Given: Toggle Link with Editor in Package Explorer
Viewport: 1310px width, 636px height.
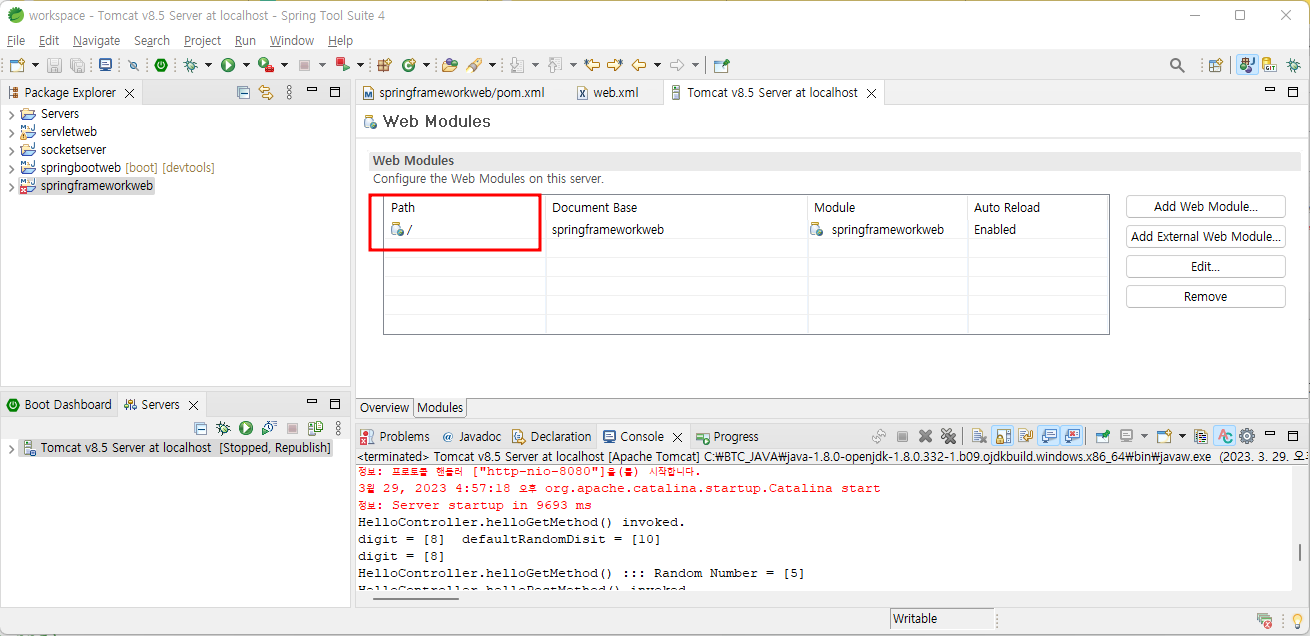Looking at the screenshot, I should click(x=266, y=92).
